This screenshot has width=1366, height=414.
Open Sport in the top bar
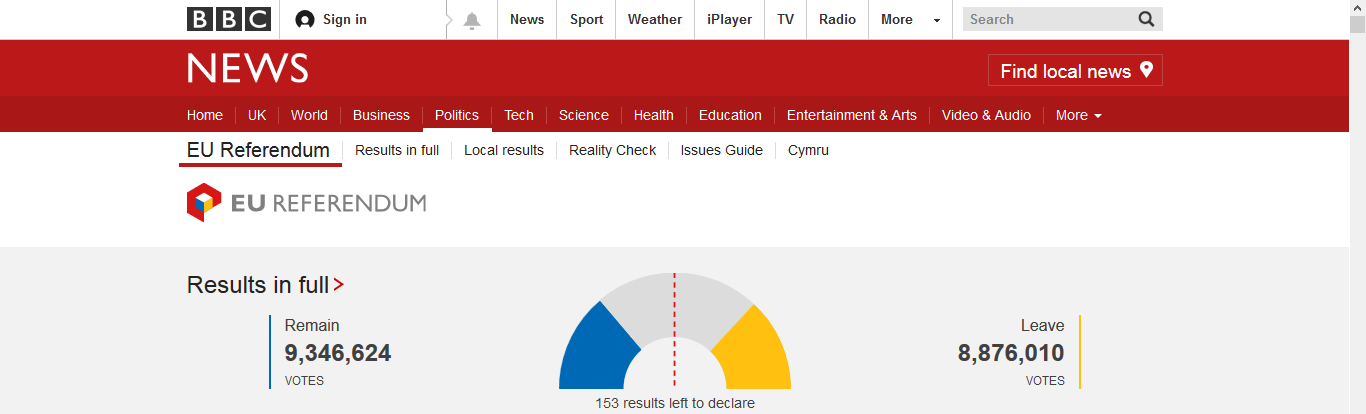tap(586, 19)
